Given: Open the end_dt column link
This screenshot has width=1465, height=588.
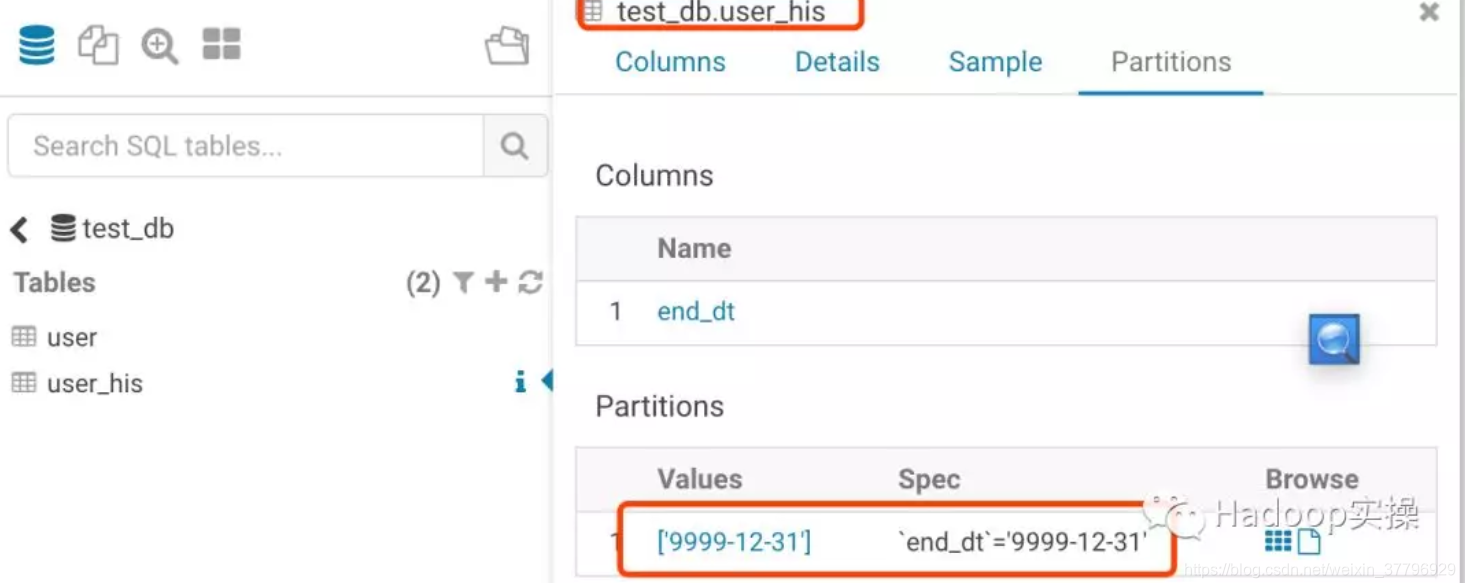Looking at the screenshot, I should click(x=696, y=311).
